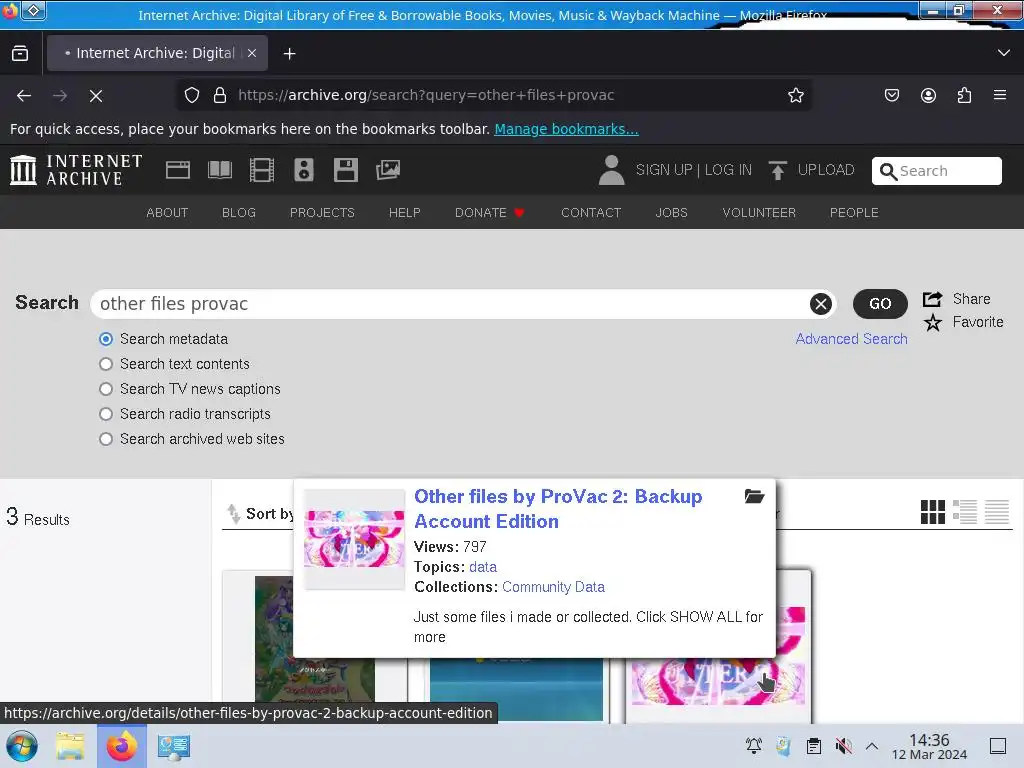Click SIGN UP link
Image resolution: width=1024 pixels, height=768 pixels.
point(664,170)
